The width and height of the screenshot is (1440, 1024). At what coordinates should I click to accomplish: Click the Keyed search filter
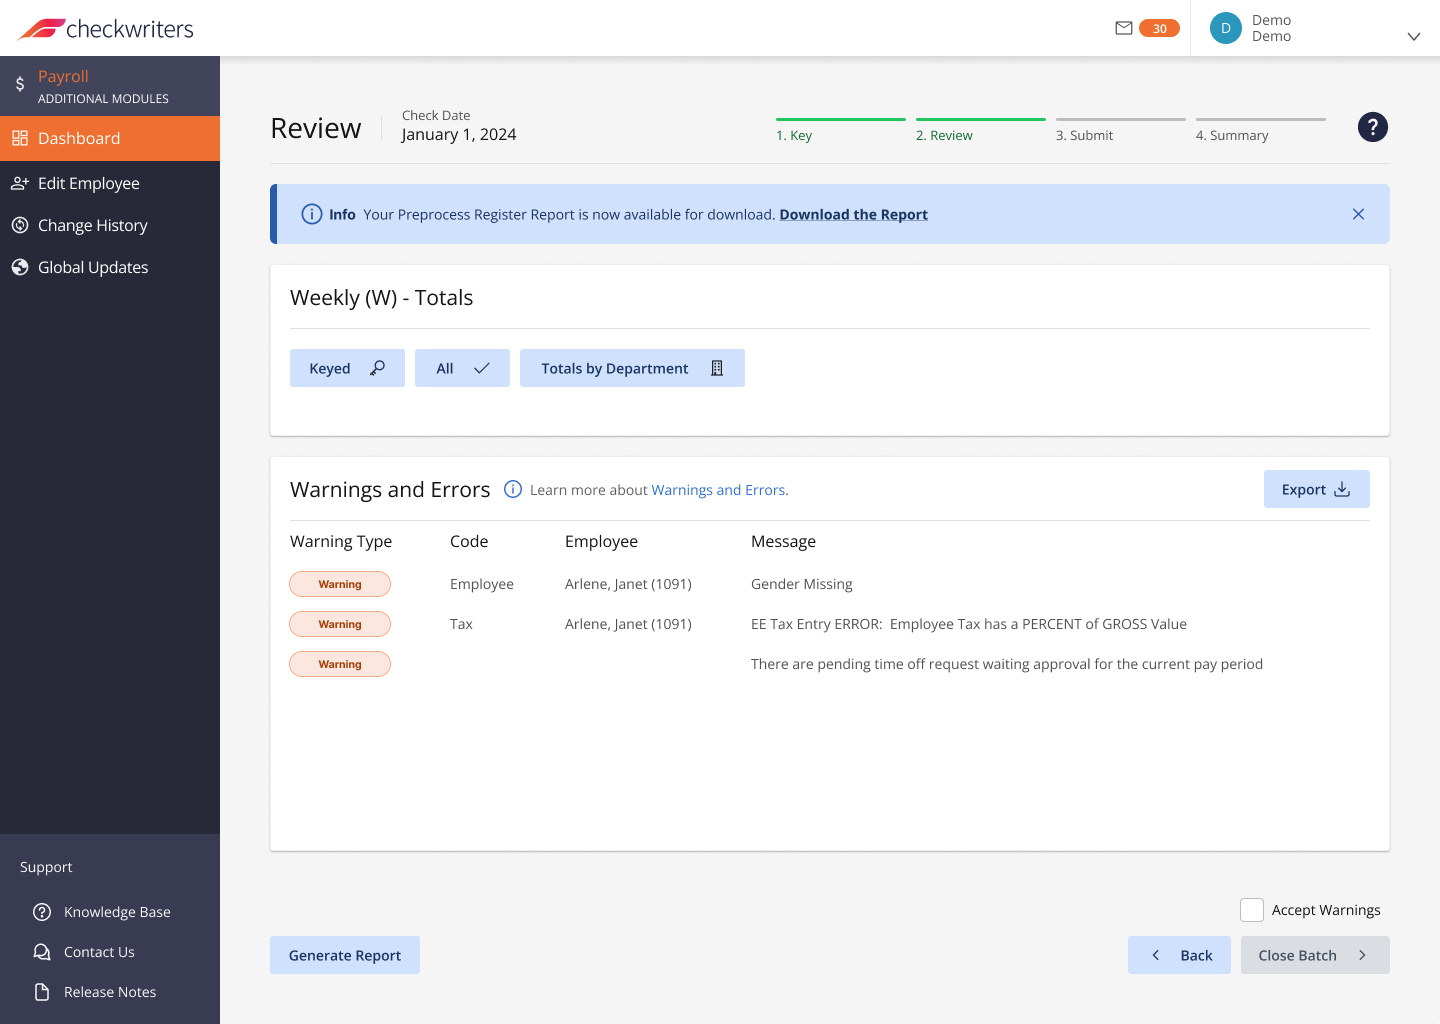tap(347, 368)
